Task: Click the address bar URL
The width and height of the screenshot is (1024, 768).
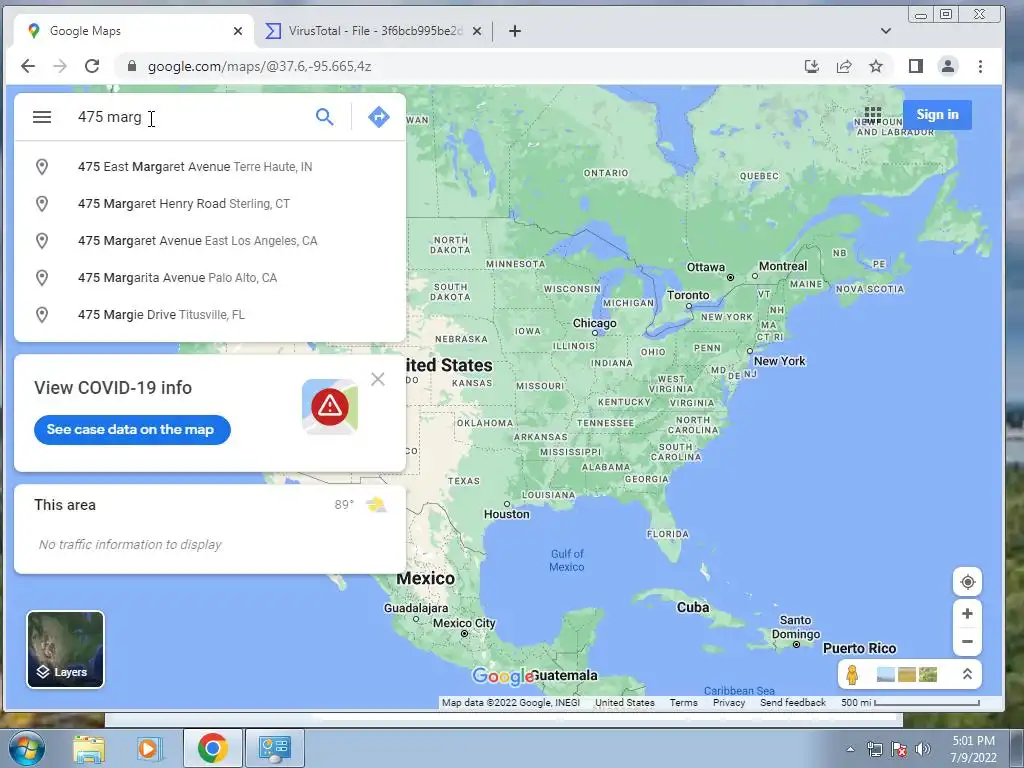Action: tap(259, 66)
